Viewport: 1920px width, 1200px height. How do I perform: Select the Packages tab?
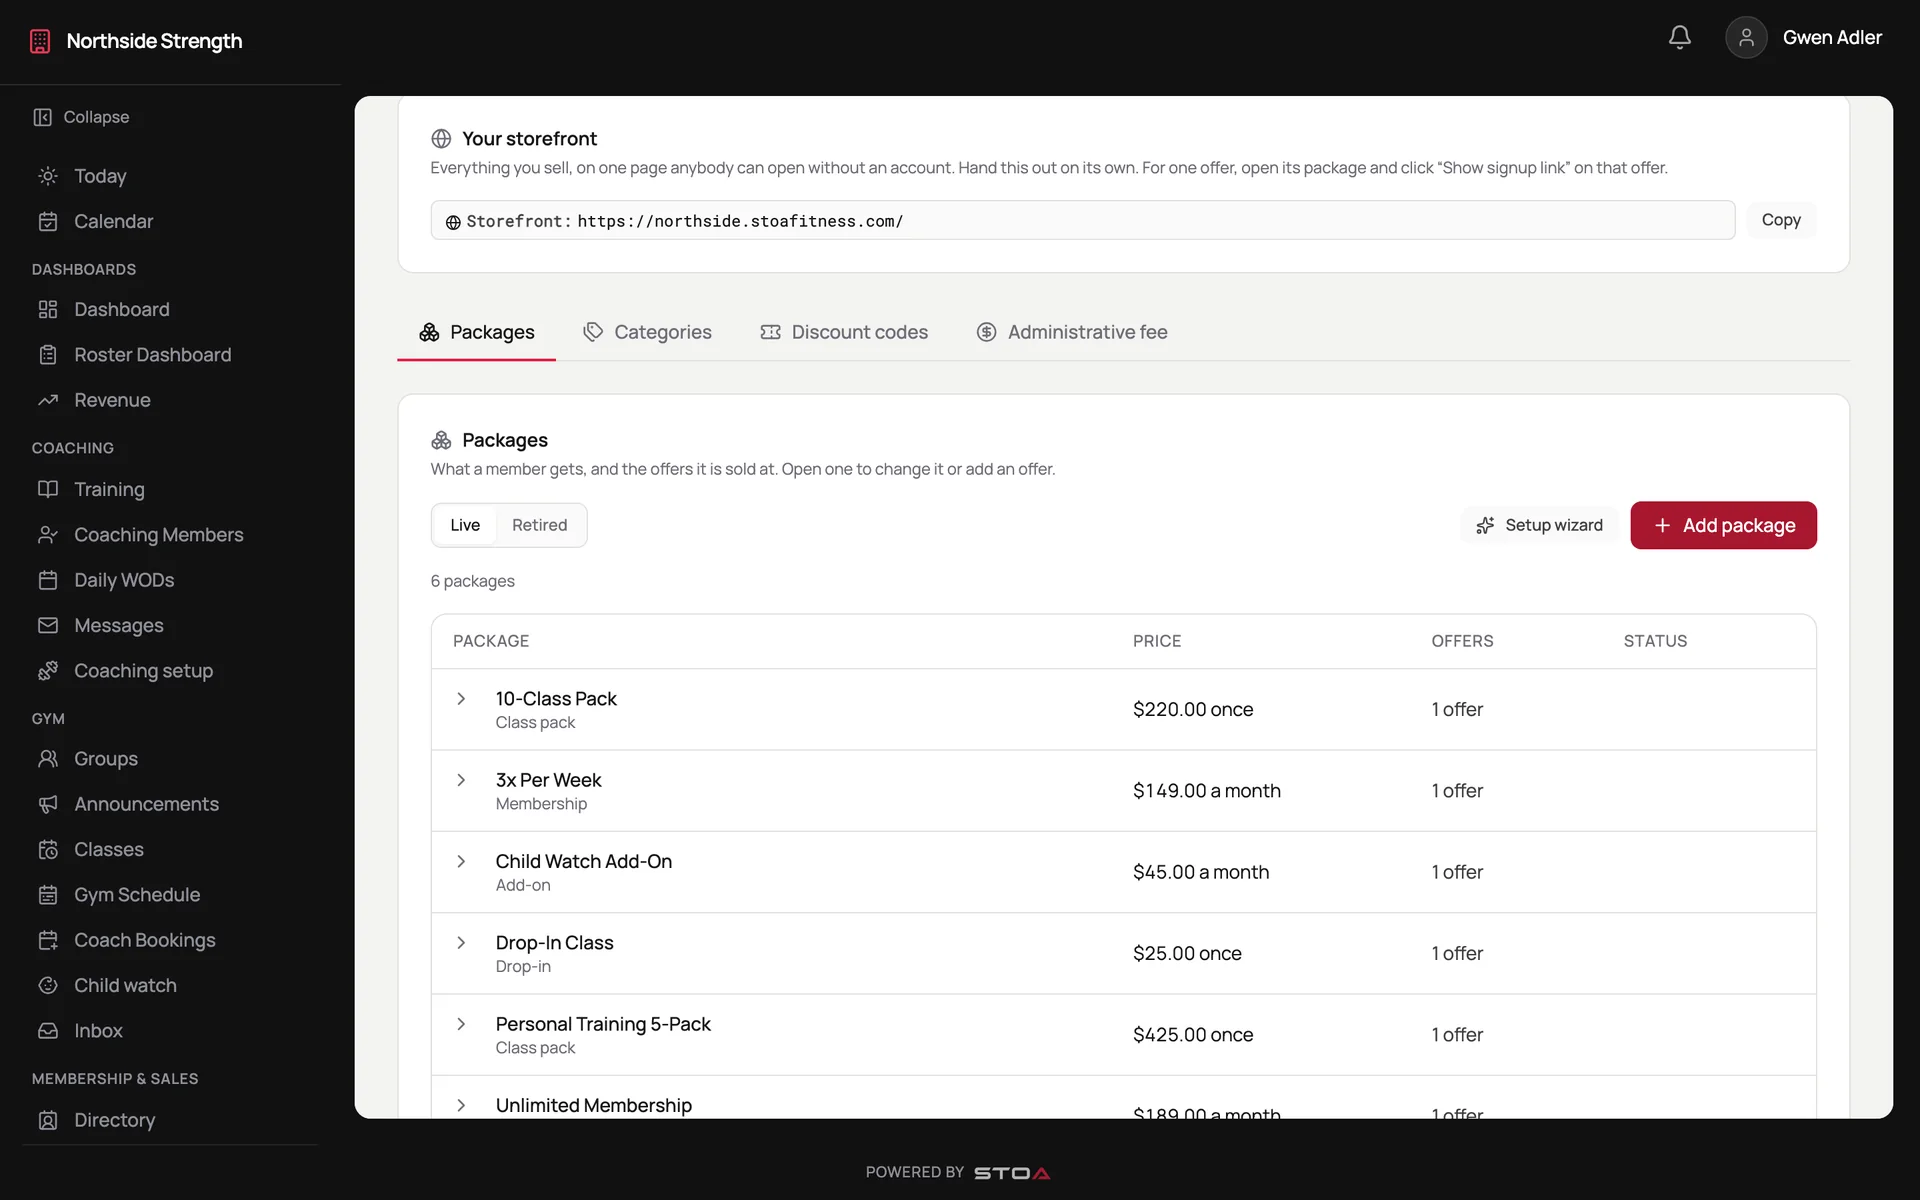point(477,332)
